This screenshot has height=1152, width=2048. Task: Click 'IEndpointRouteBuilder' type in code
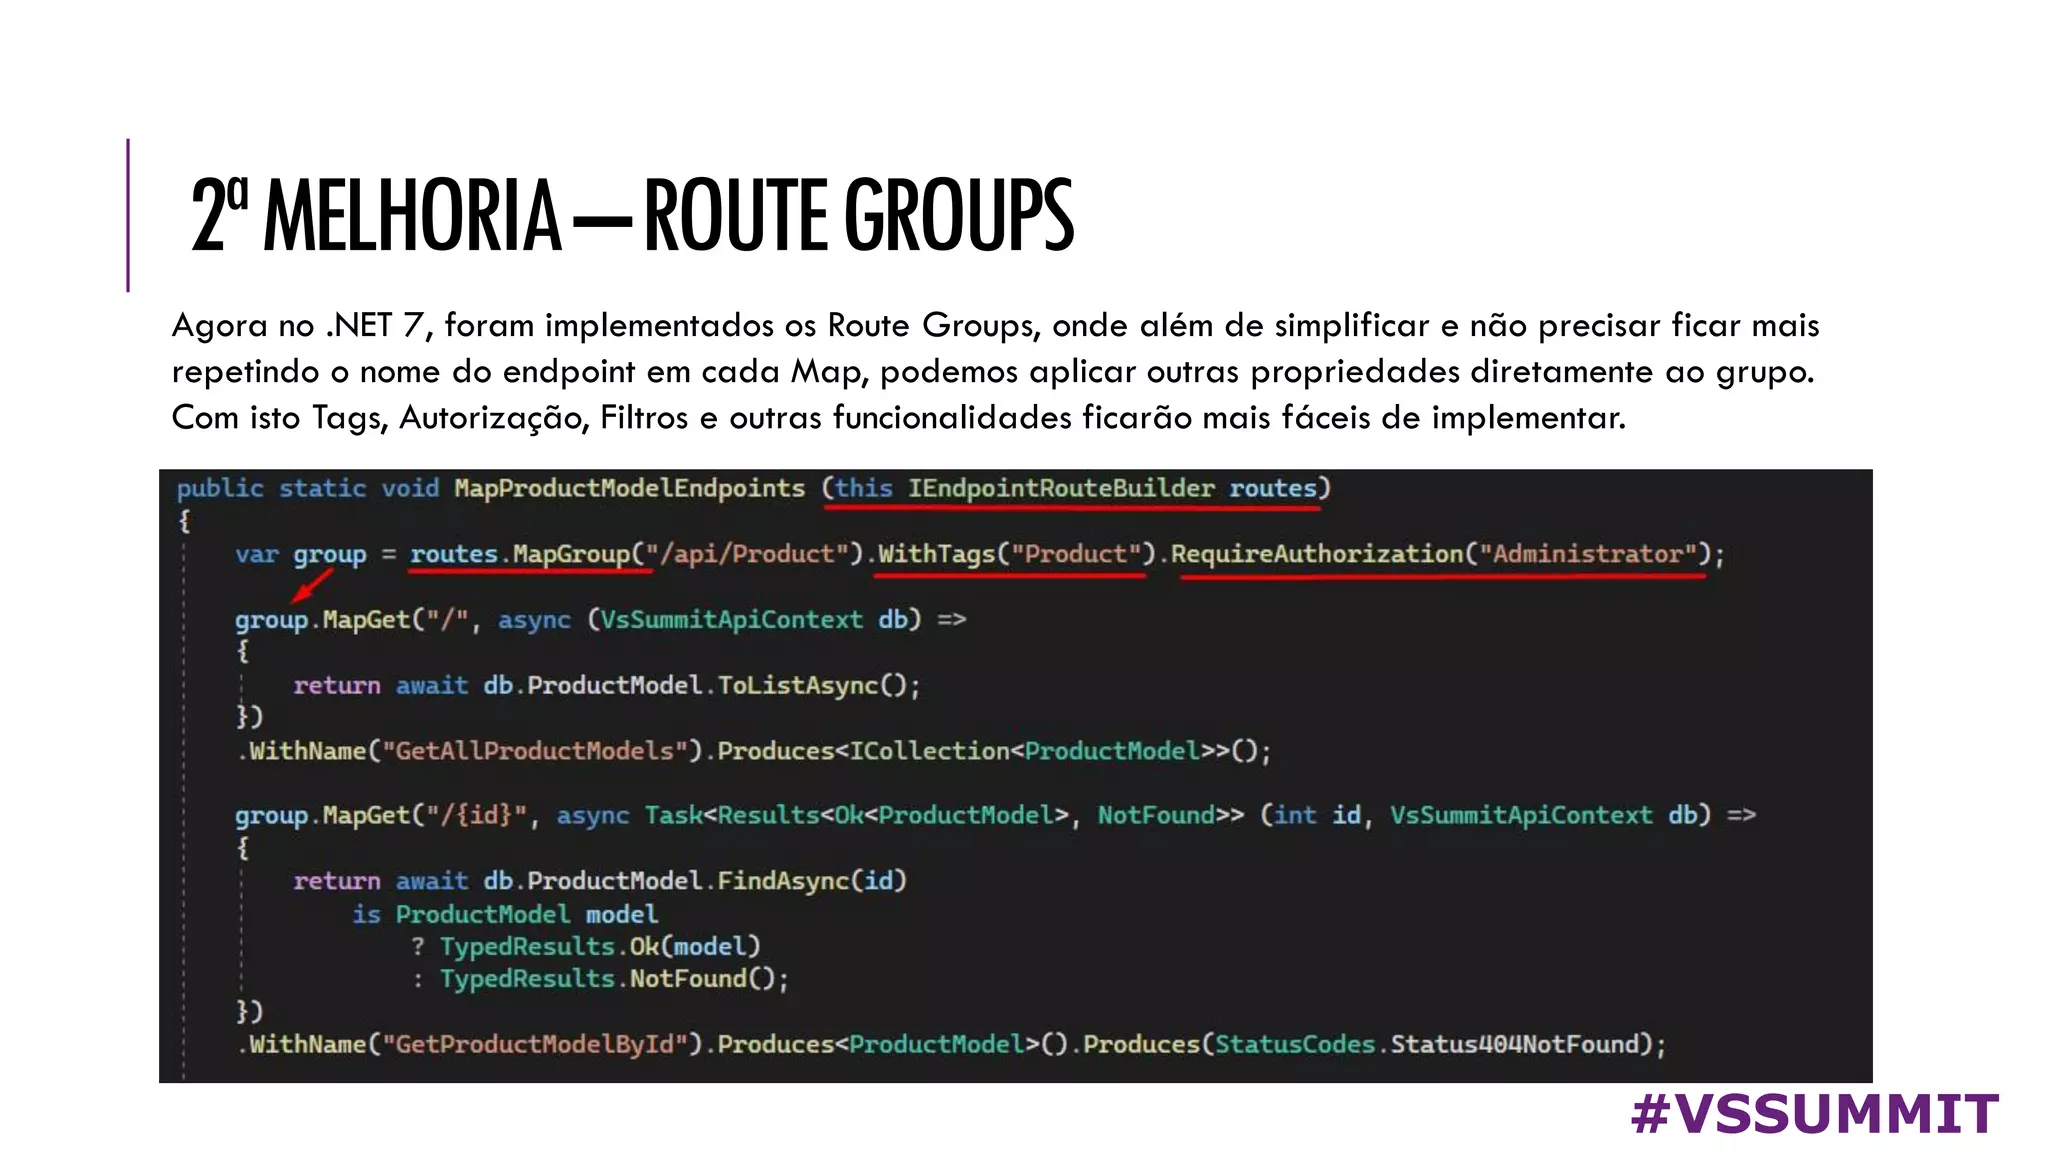(x=1061, y=488)
